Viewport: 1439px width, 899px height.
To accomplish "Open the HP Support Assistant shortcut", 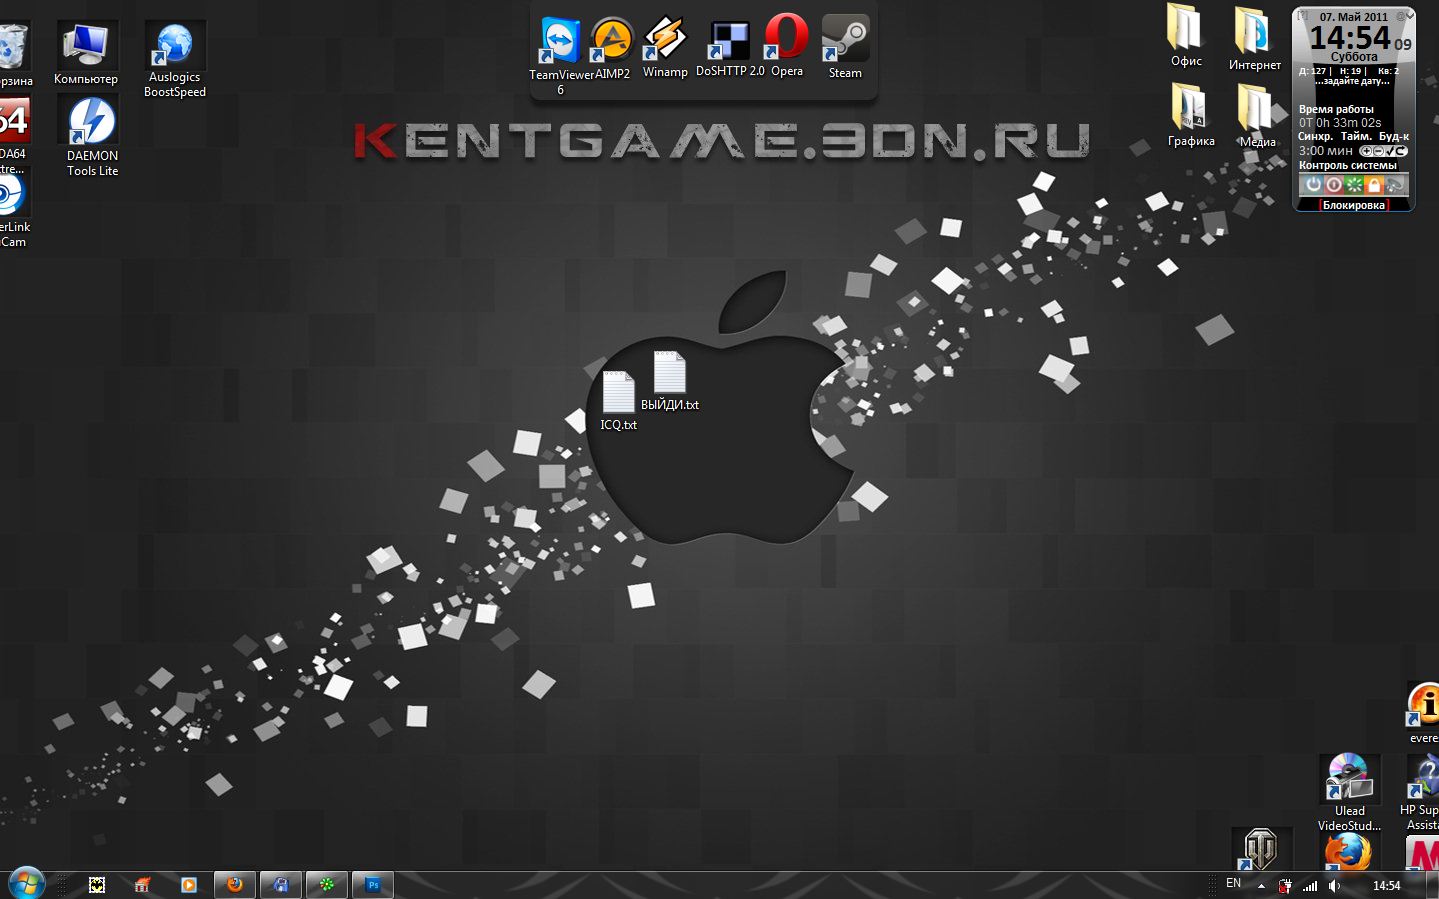I will point(1420,792).
